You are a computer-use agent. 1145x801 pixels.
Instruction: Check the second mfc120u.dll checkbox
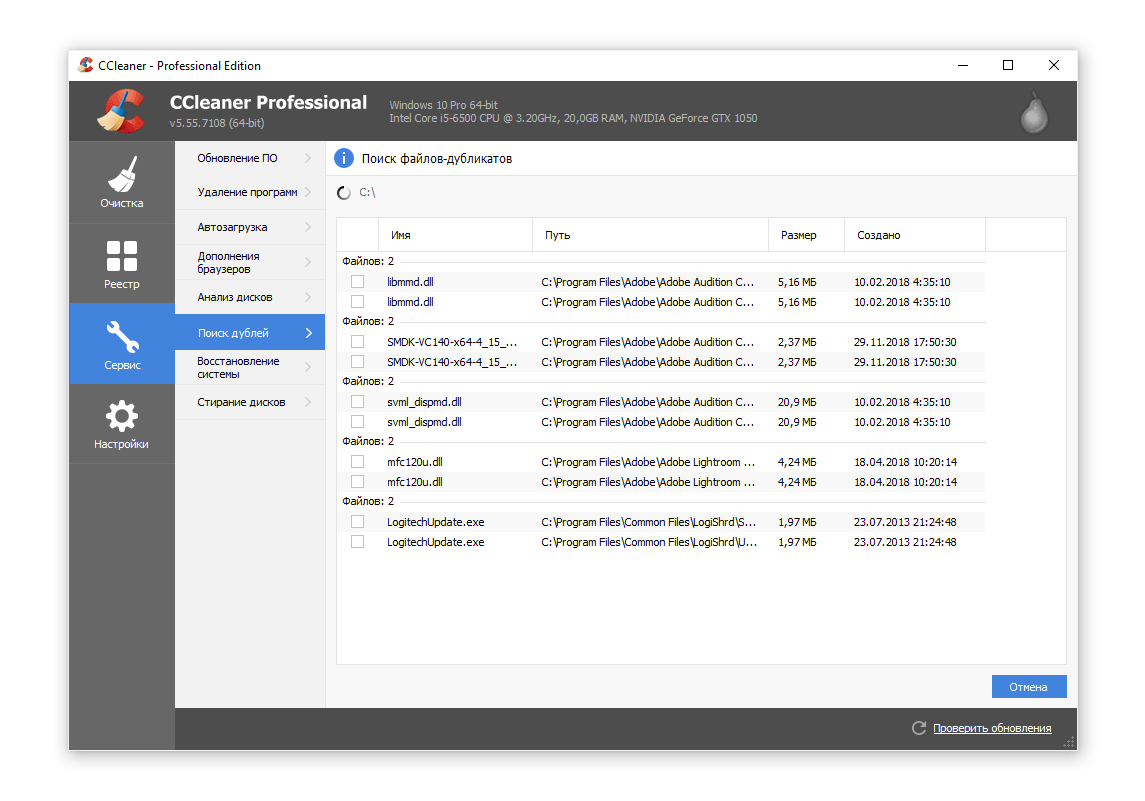tap(357, 482)
